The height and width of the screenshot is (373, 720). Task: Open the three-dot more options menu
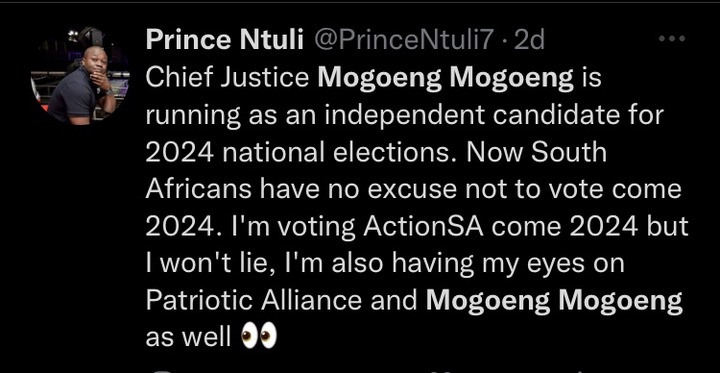click(x=672, y=40)
